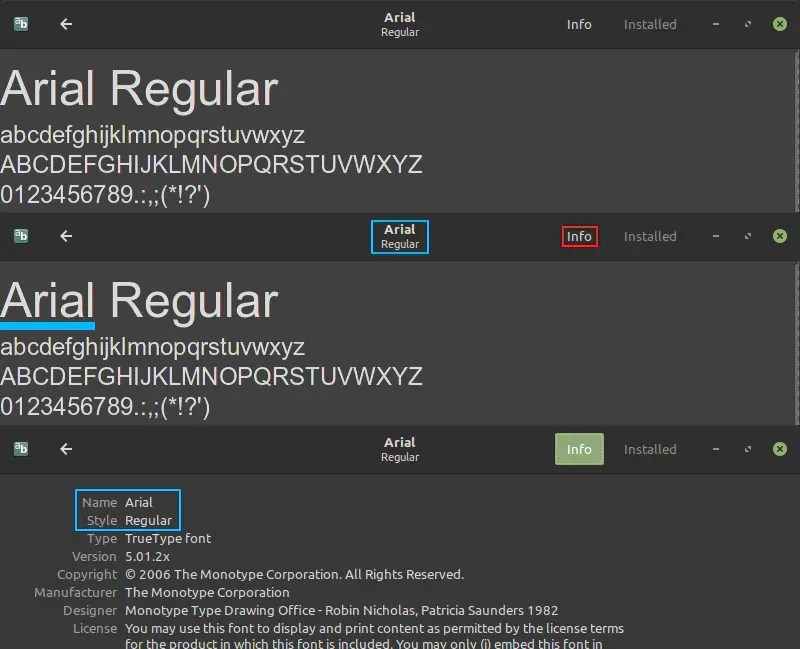800x649 pixels.
Task: Maximize the font details window
Action: coord(747,449)
